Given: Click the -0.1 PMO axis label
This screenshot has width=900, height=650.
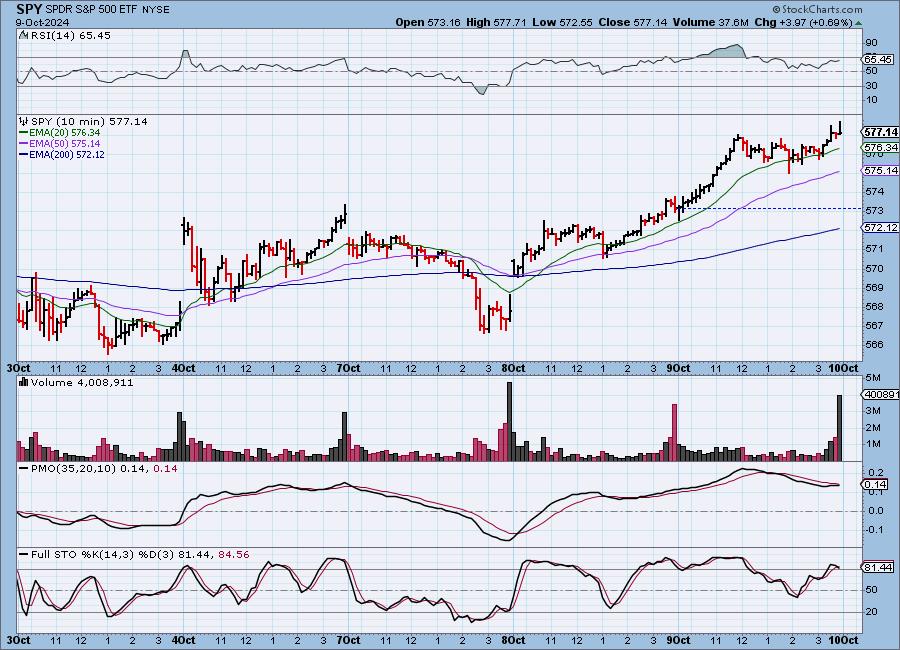Looking at the screenshot, I should pyautogui.click(x=874, y=529).
